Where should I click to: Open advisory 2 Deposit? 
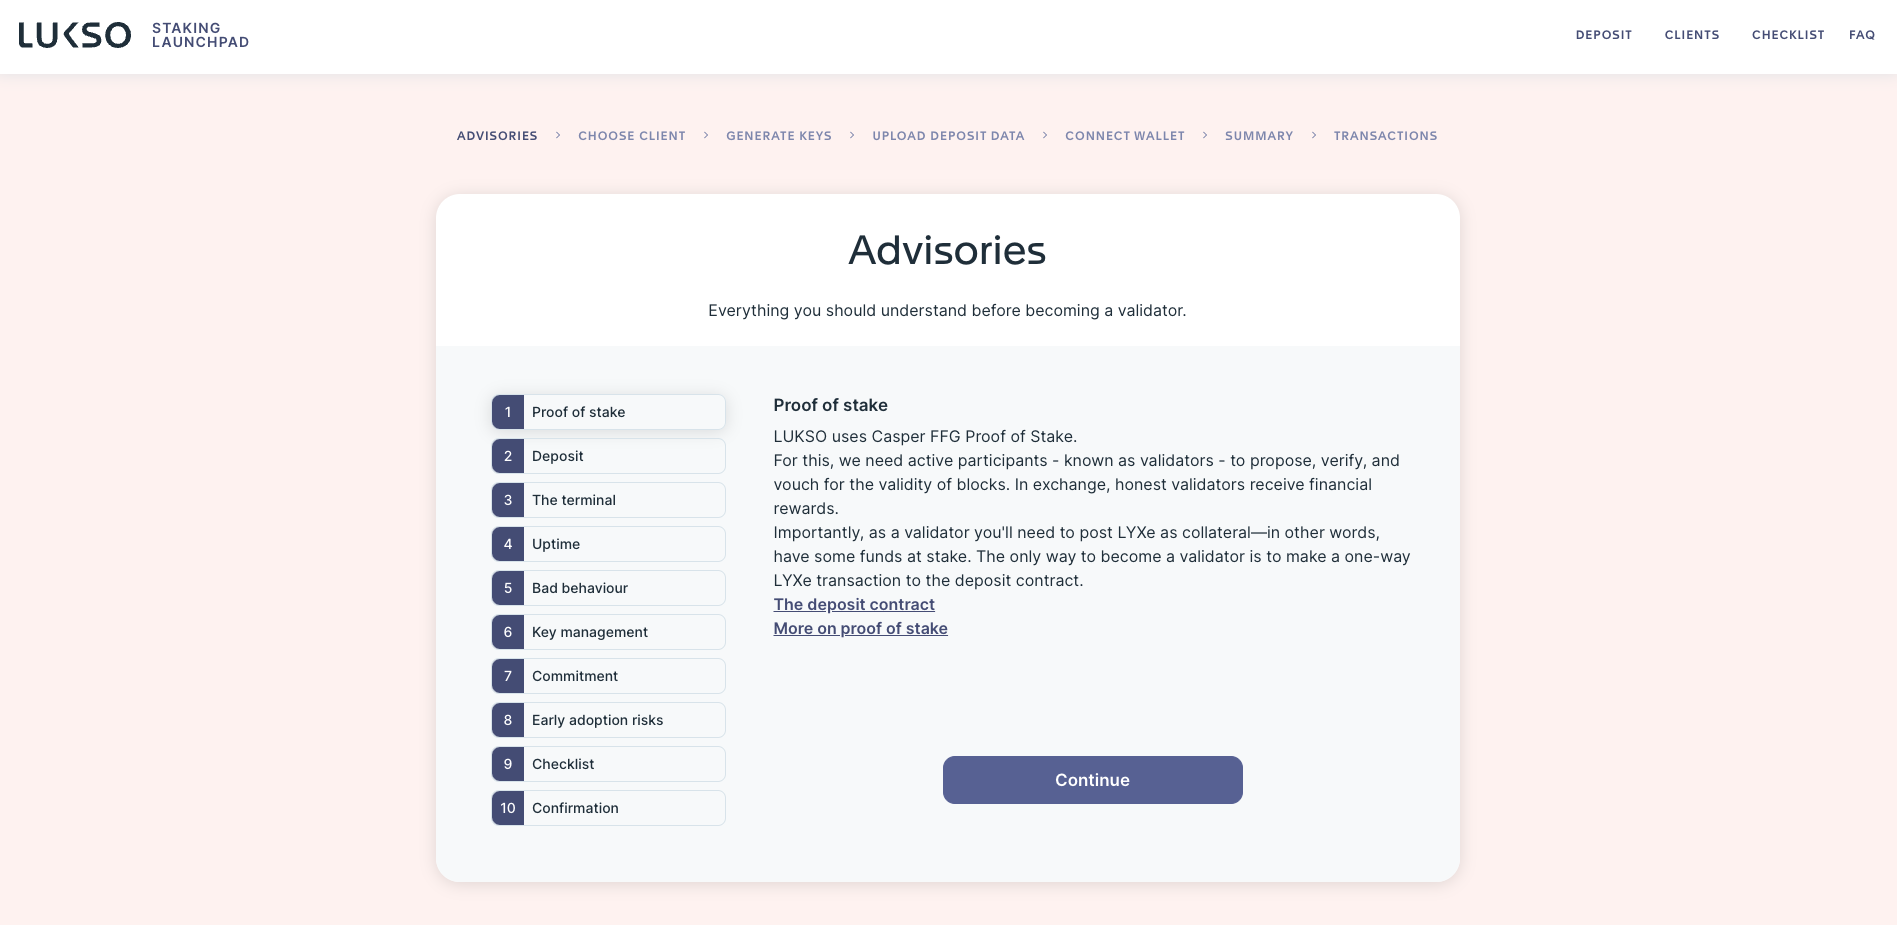(608, 456)
